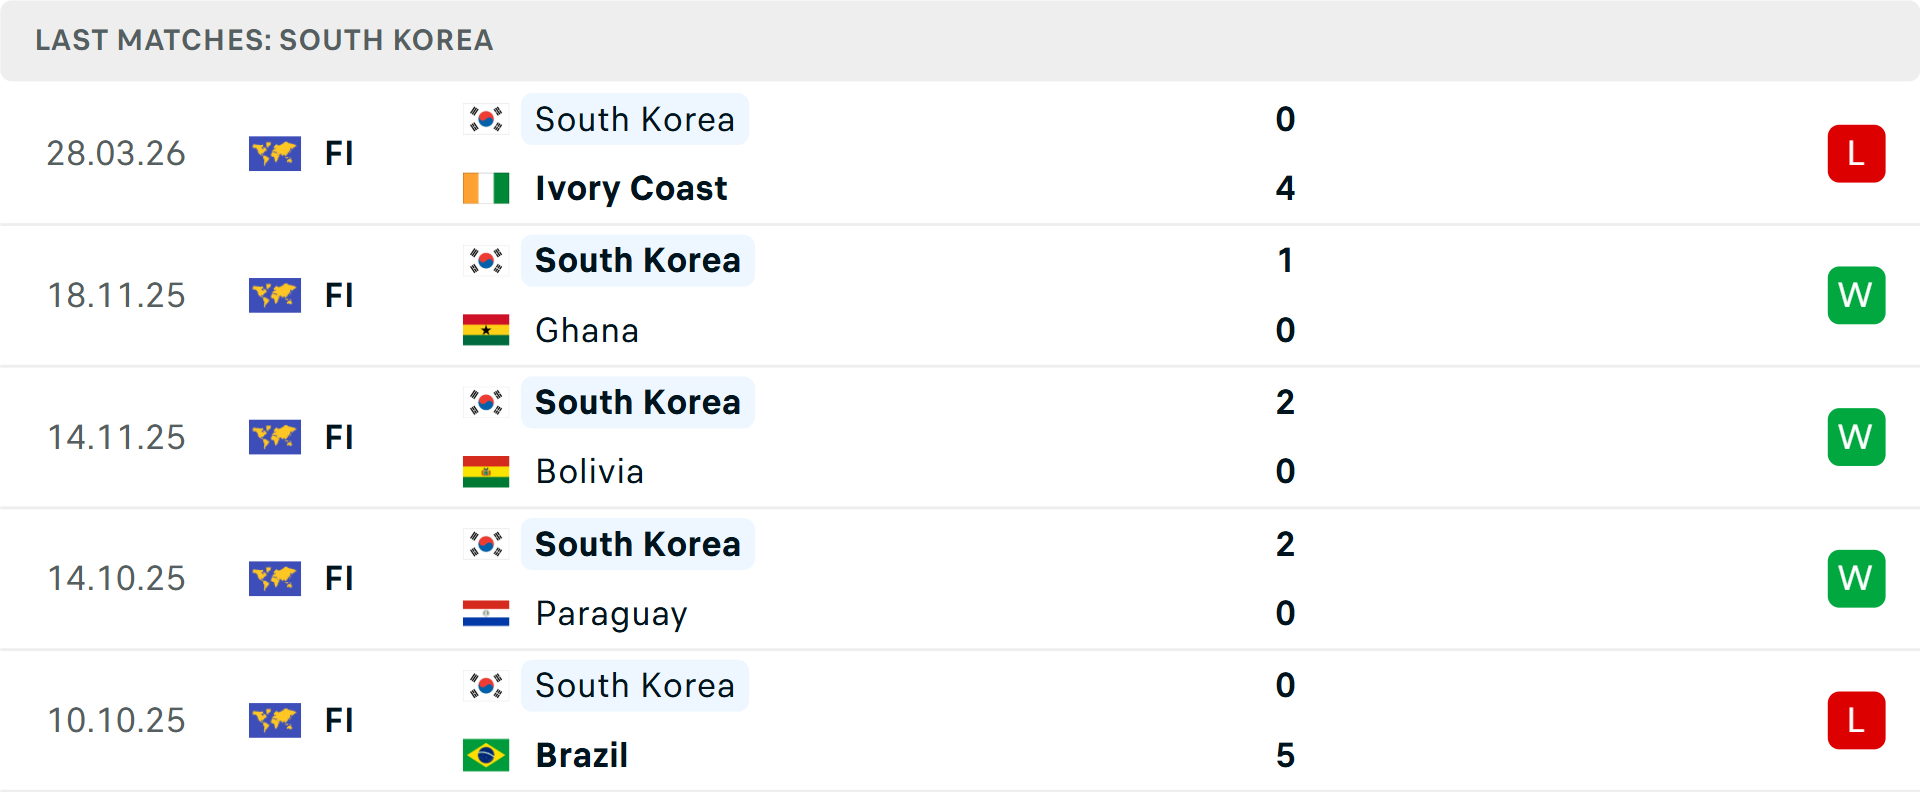Click the Brazil flag icon
This screenshot has height=792, width=1920.
click(486, 755)
